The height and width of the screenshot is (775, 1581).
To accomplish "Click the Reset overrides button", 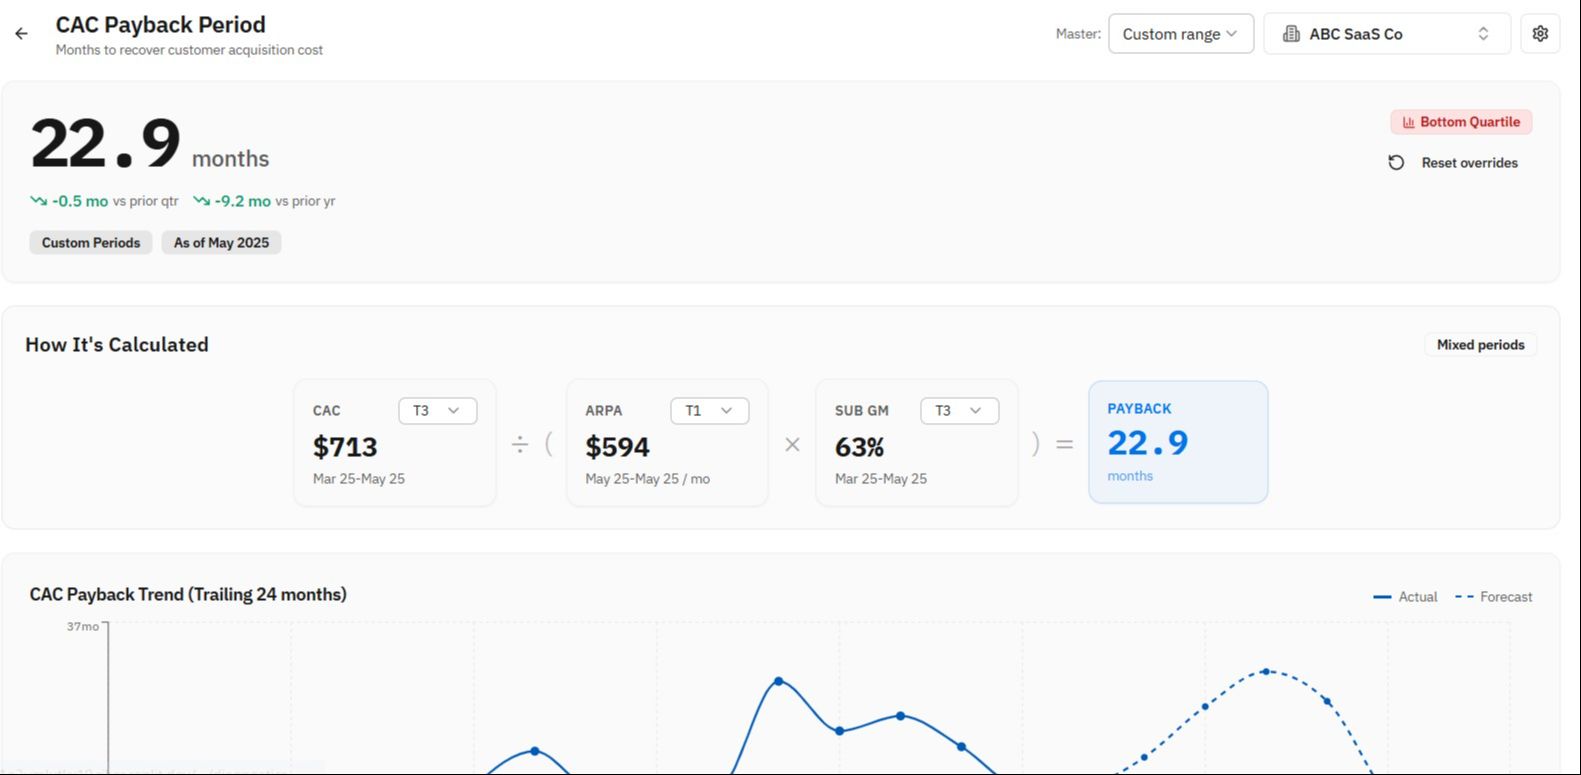I will [x=1453, y=163].
